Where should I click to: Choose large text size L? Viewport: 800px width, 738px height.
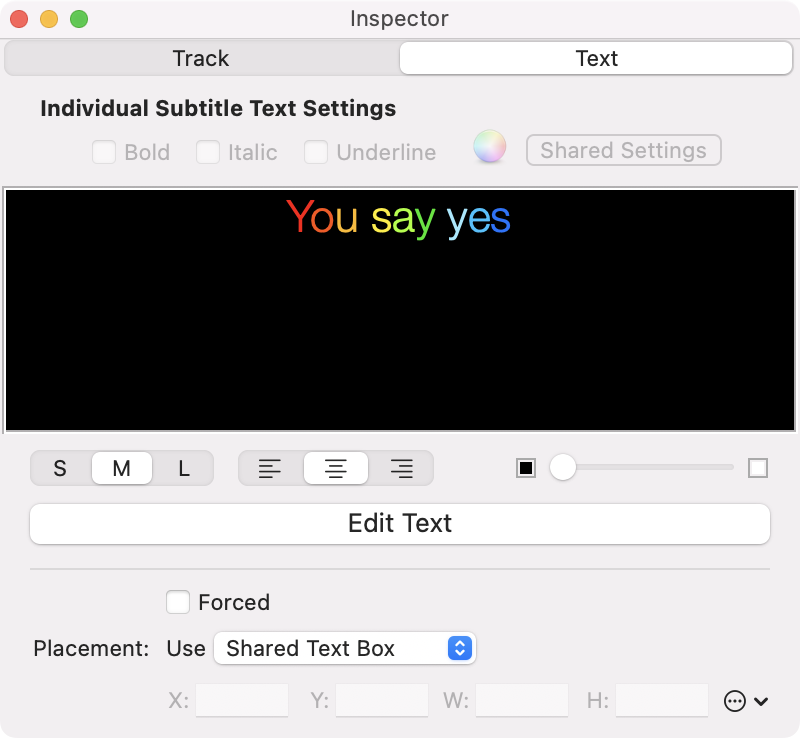(184, 468)
